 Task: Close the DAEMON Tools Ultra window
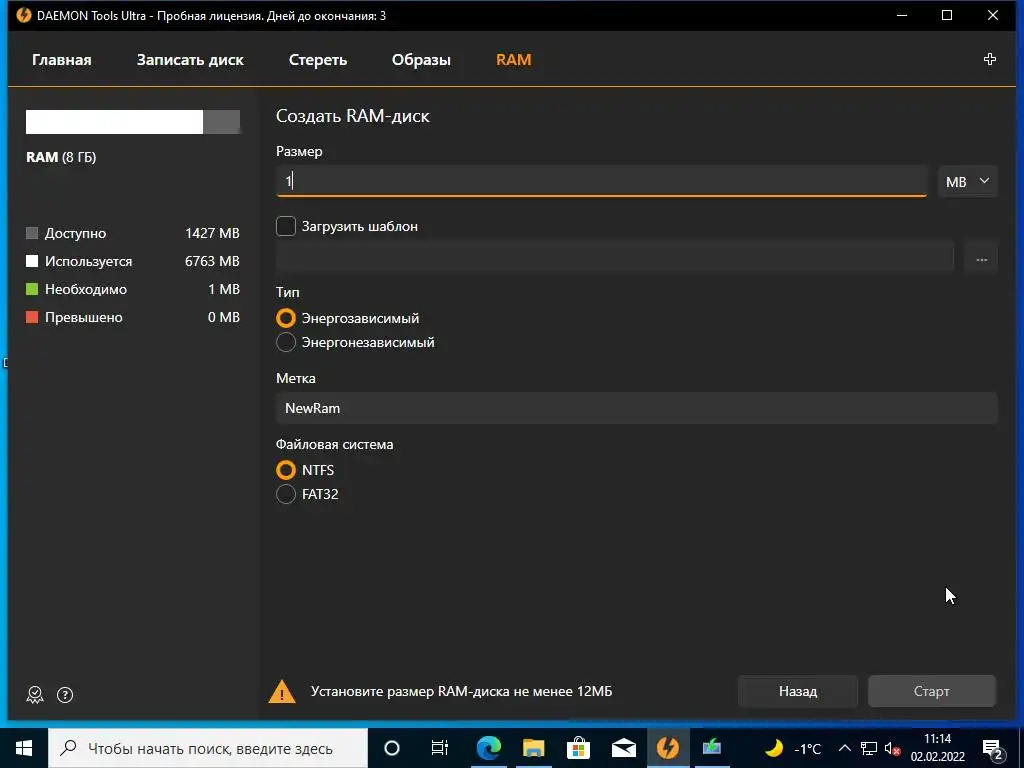[x=993, y=15]
